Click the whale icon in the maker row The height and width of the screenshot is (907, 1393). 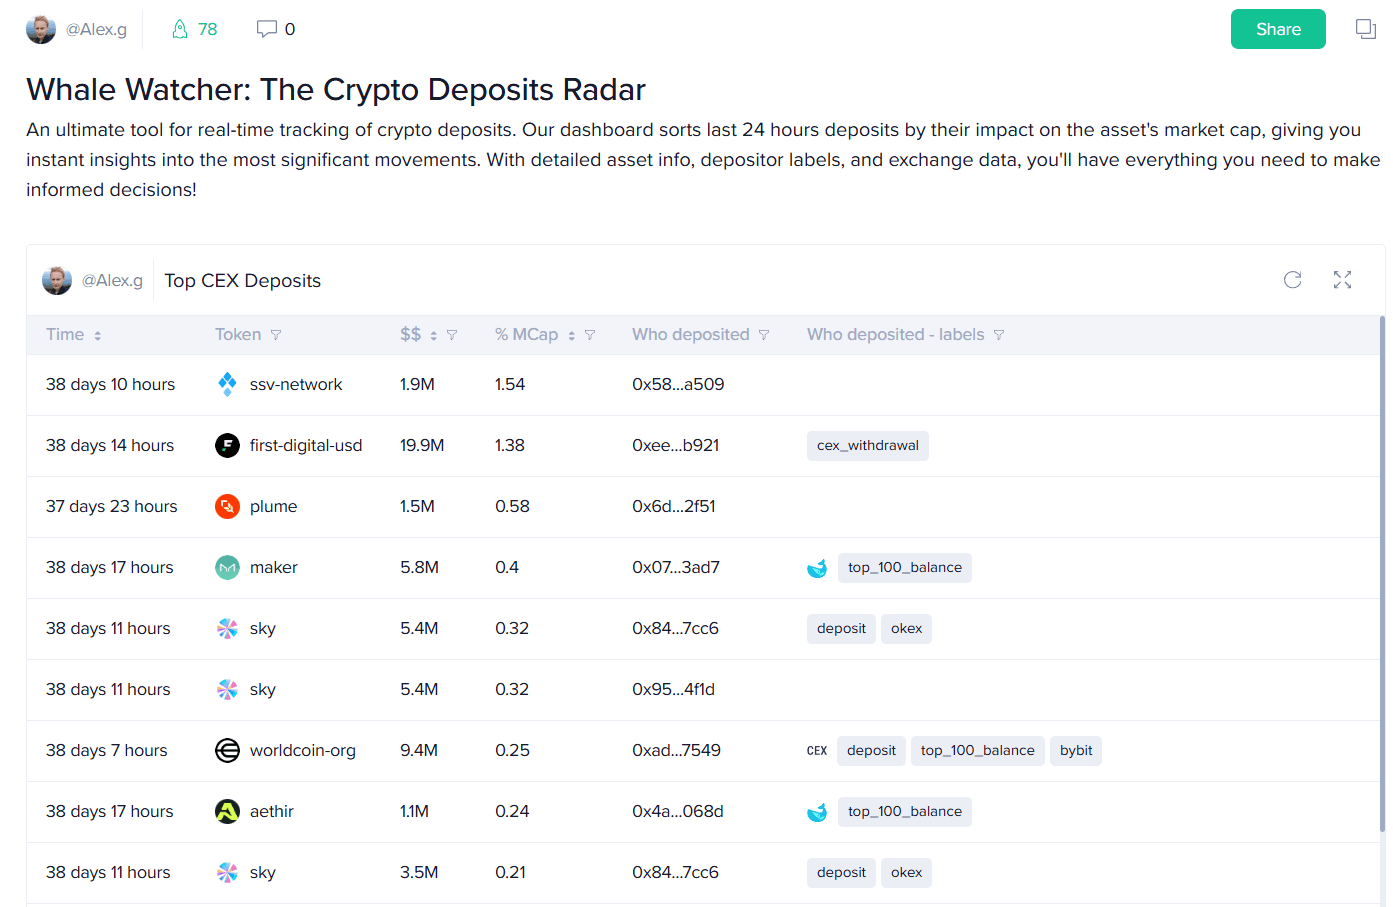pyautogui.click(x=817, y=568)
